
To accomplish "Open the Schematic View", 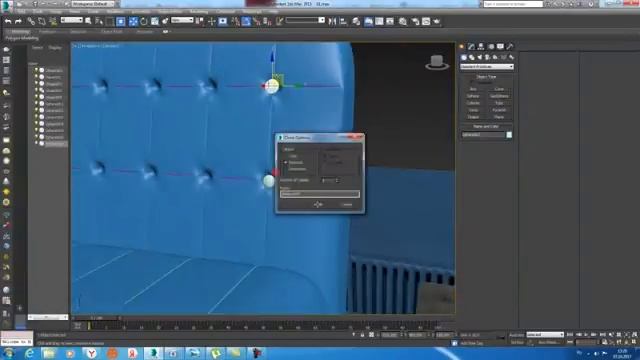I will click(x=390, y=21).
